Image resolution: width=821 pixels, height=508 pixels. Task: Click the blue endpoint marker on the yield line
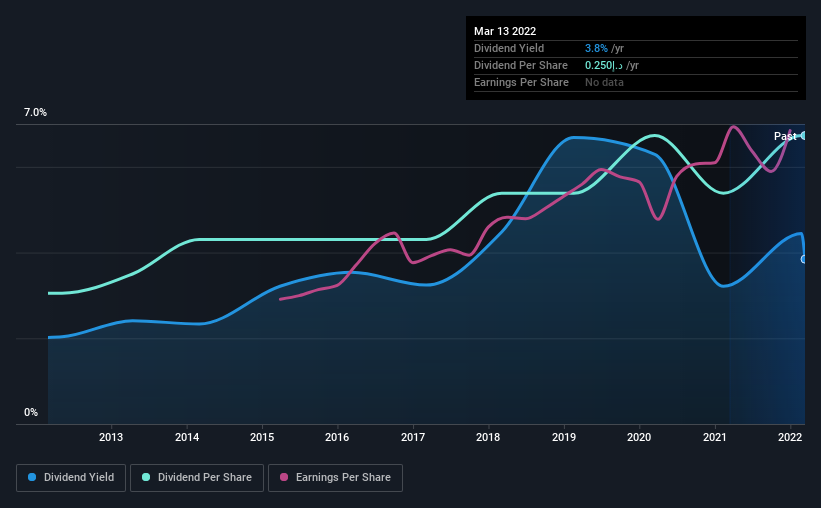(x=803, y=259)
